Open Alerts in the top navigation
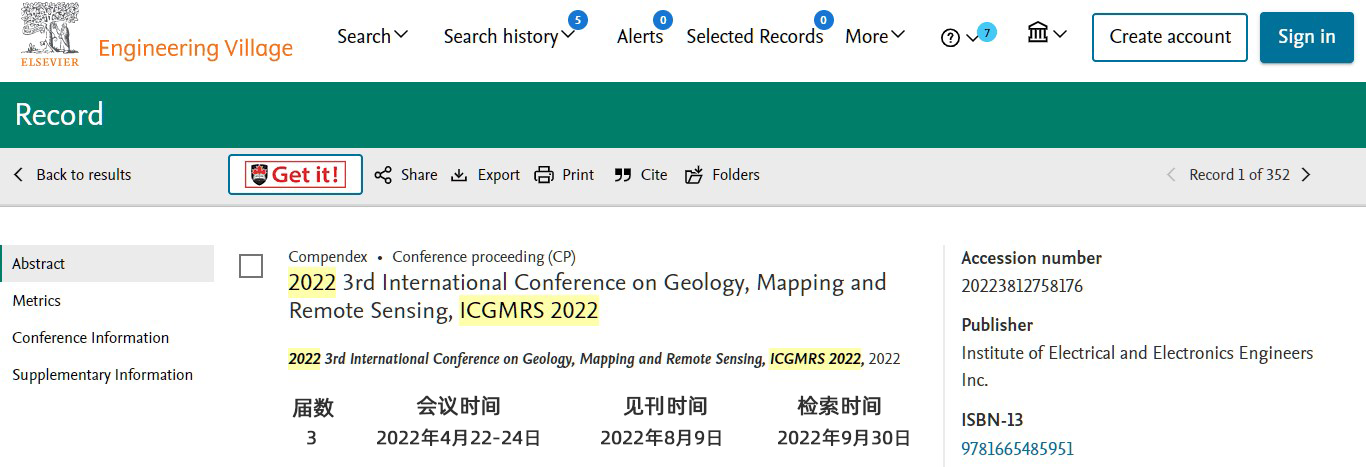 coord(640,36)
